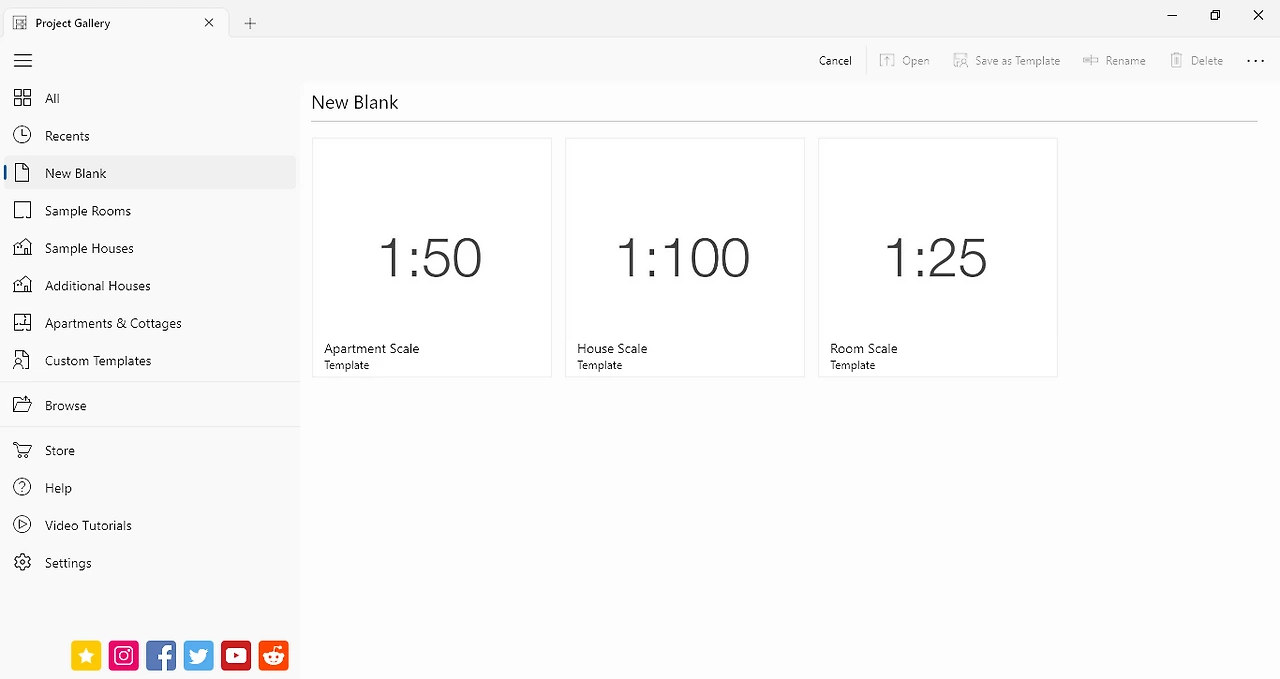Click the New Blank heading
Image resolution: width=1280 pixels, height=679 pixels.
pyautogui.click(x=355, y=102)
